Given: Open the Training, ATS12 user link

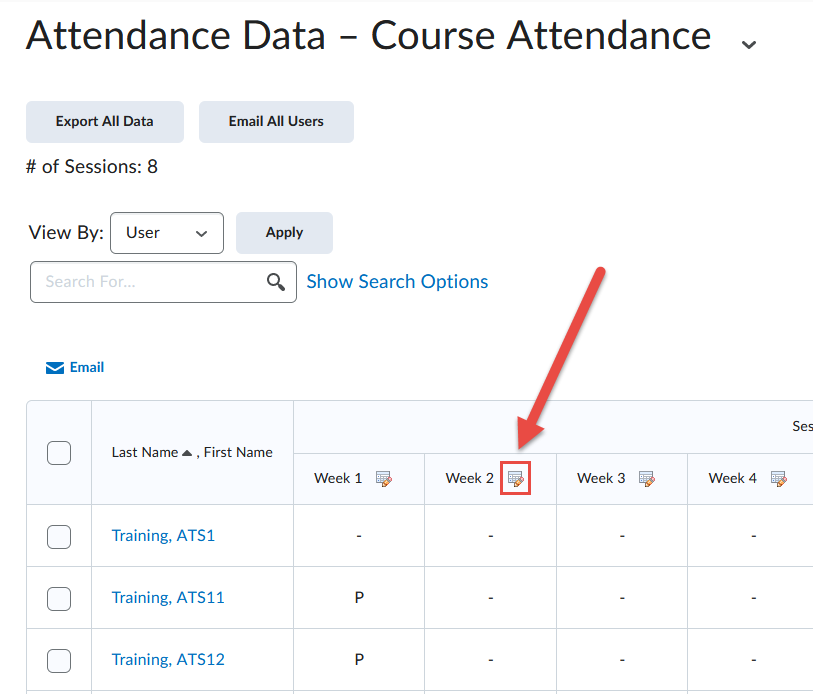Looking at the screenshot, I should tap(168, 660).
